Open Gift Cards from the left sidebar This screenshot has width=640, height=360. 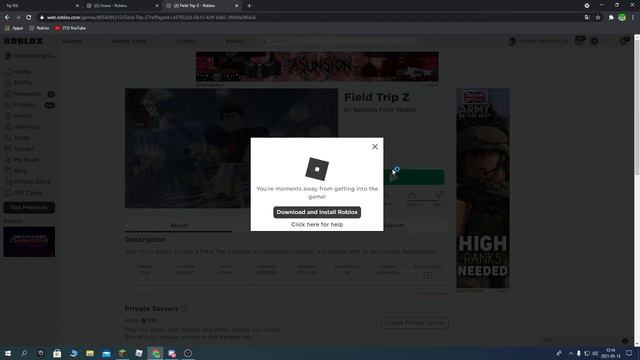(24, 193)
